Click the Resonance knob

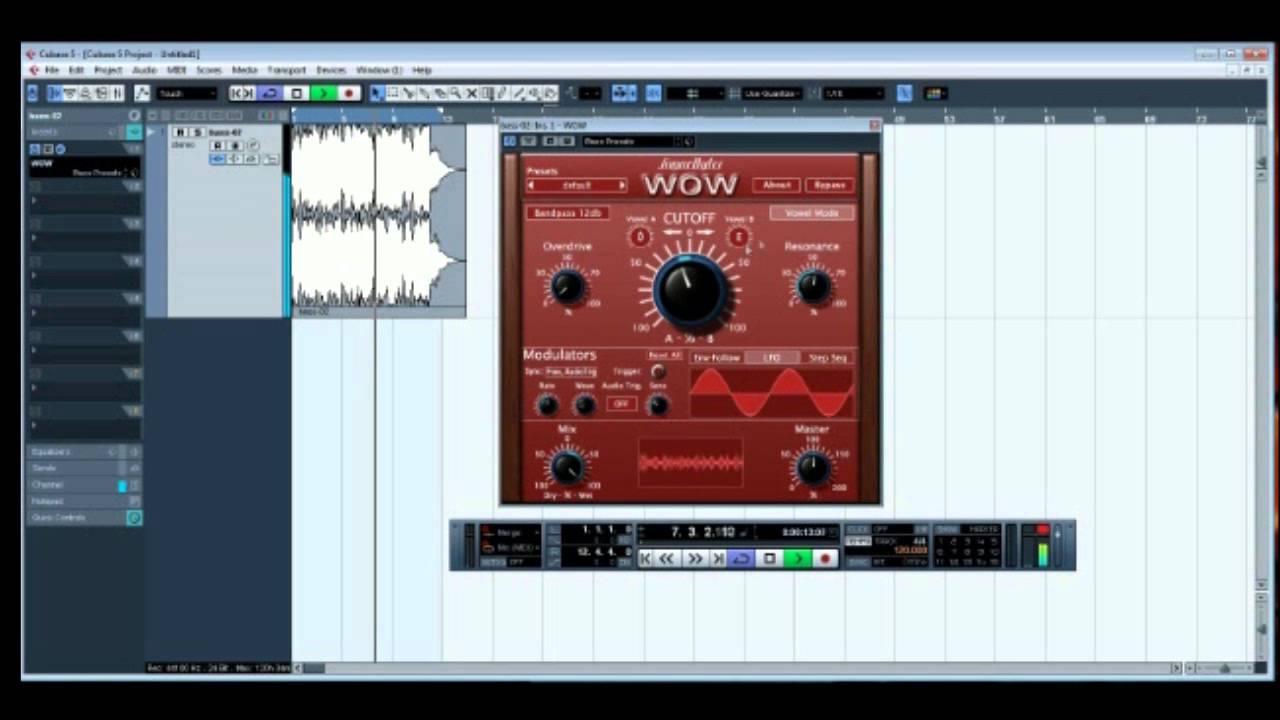(812, 288)
